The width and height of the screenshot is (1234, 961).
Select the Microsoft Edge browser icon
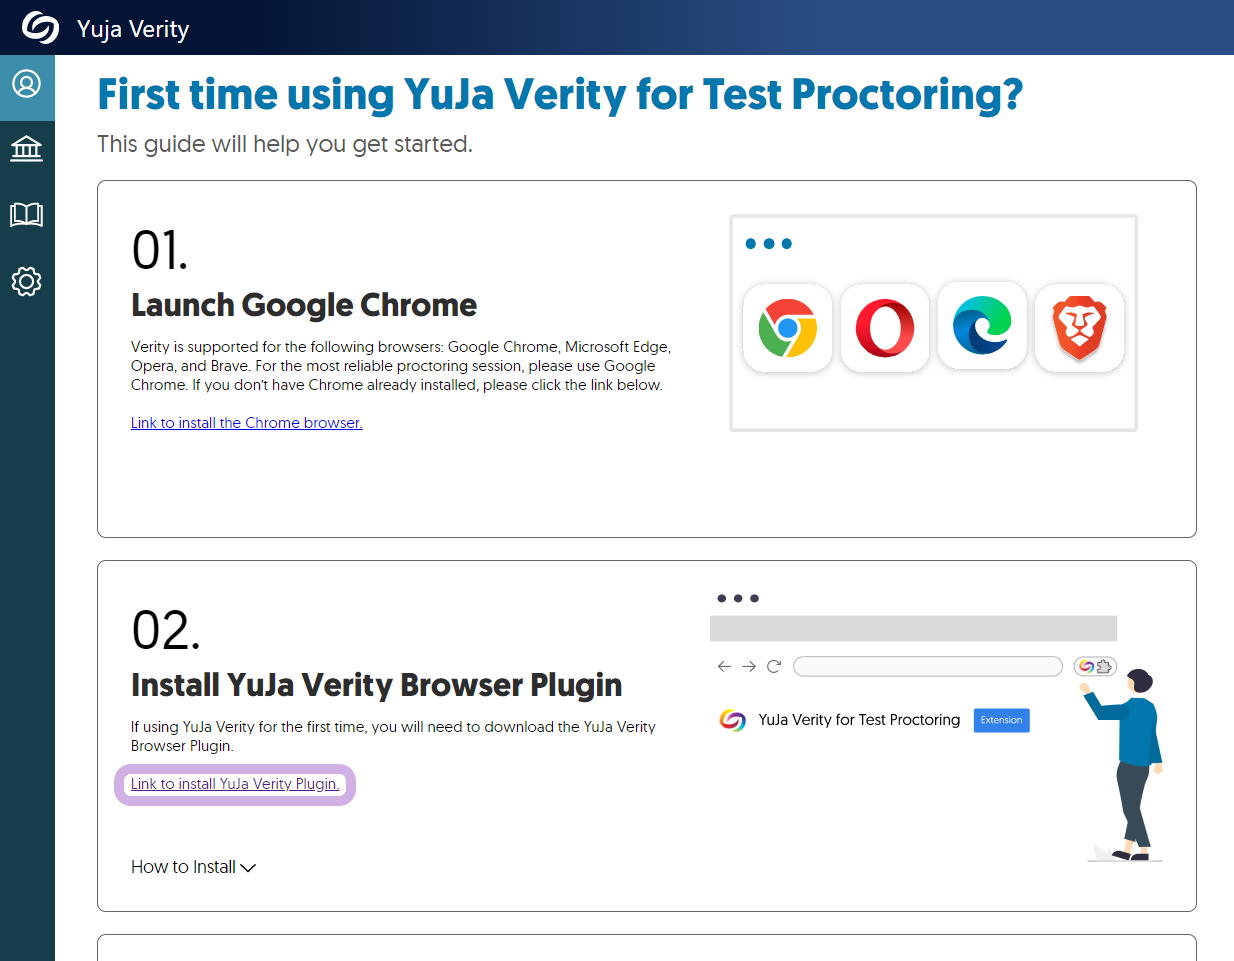tap(982, 326)
